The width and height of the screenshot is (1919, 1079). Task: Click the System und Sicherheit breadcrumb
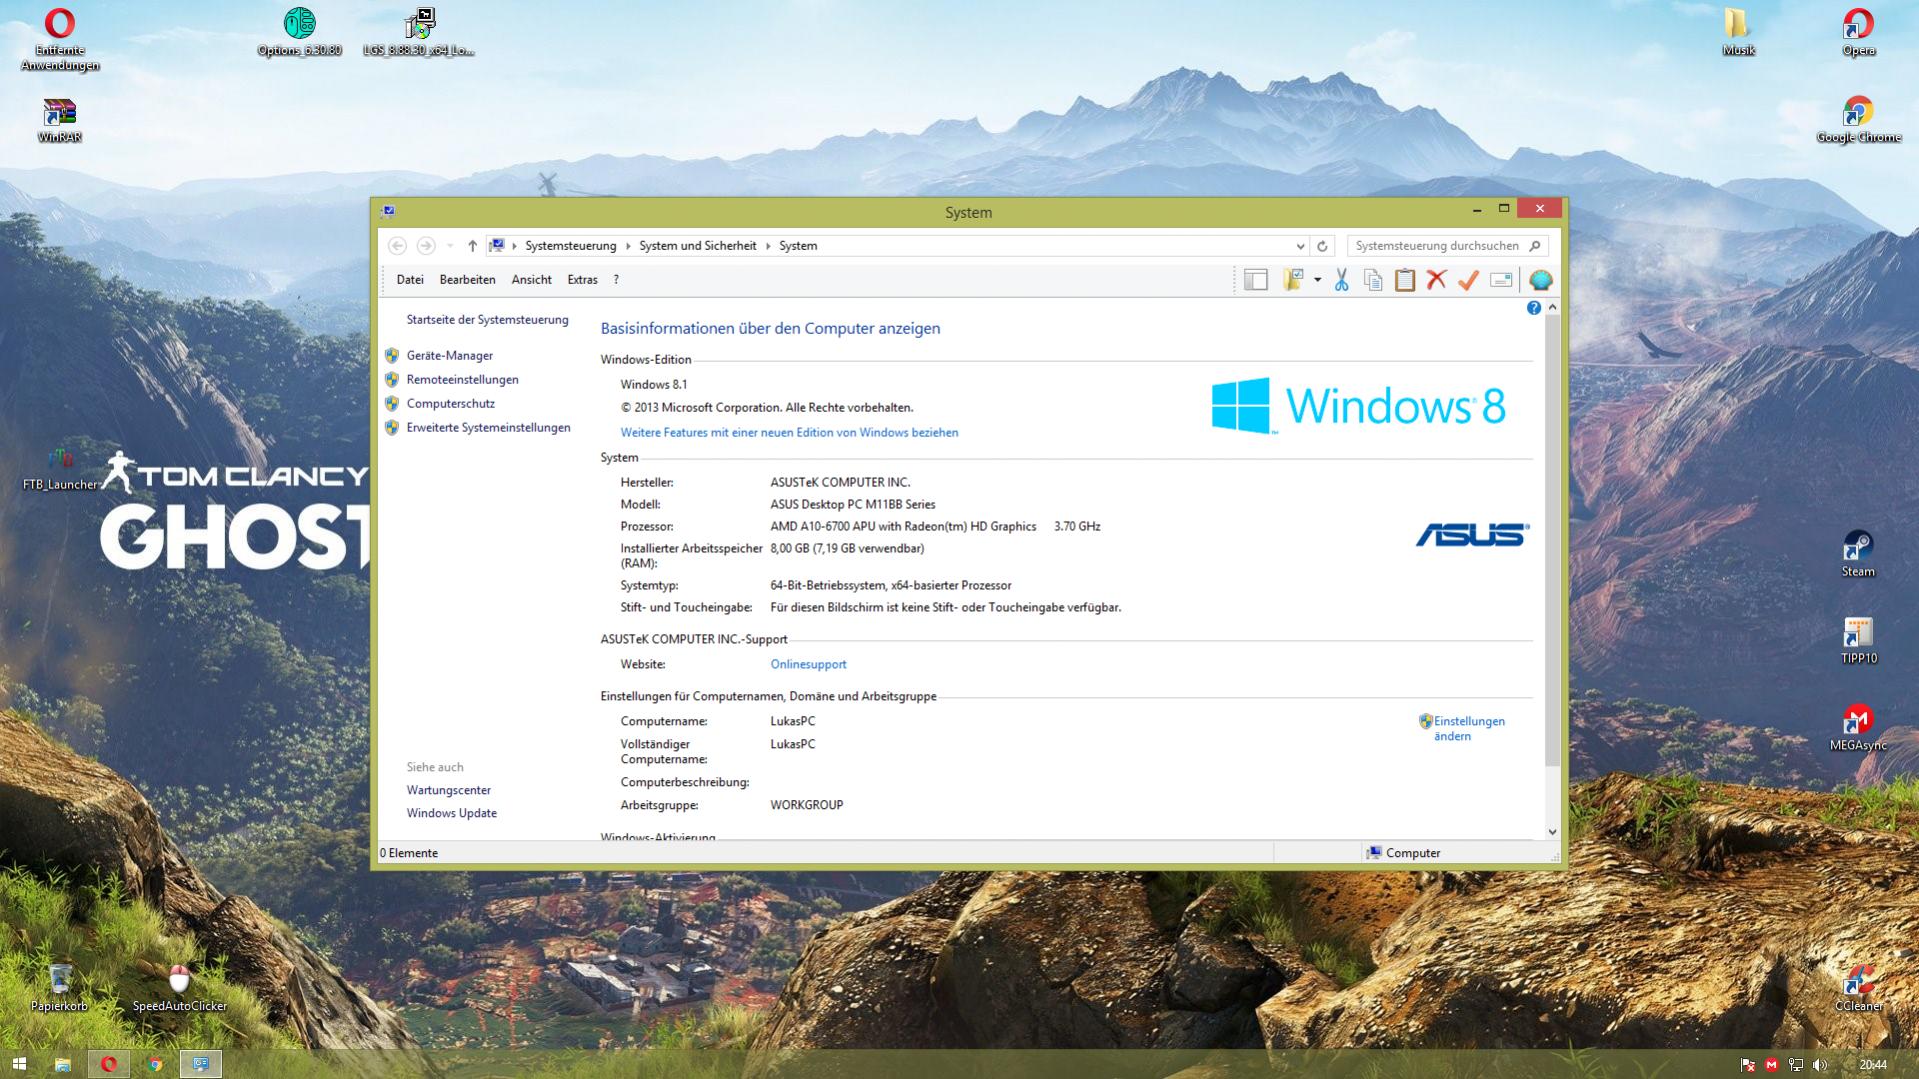tap(698, 246)
